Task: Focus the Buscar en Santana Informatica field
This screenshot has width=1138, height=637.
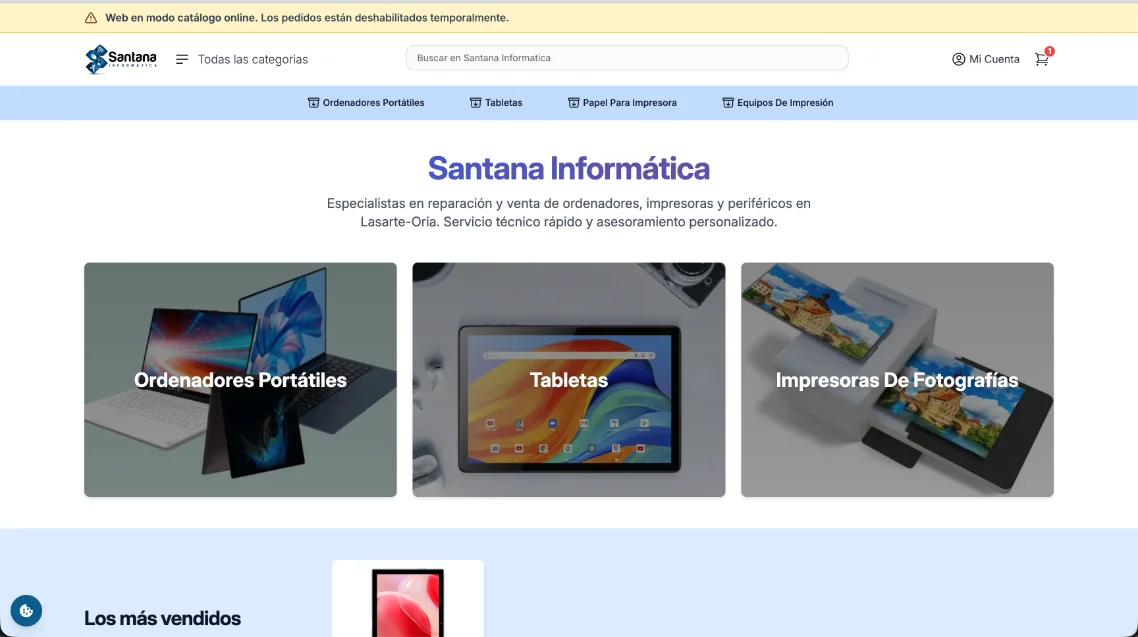Action: point(627,58)
